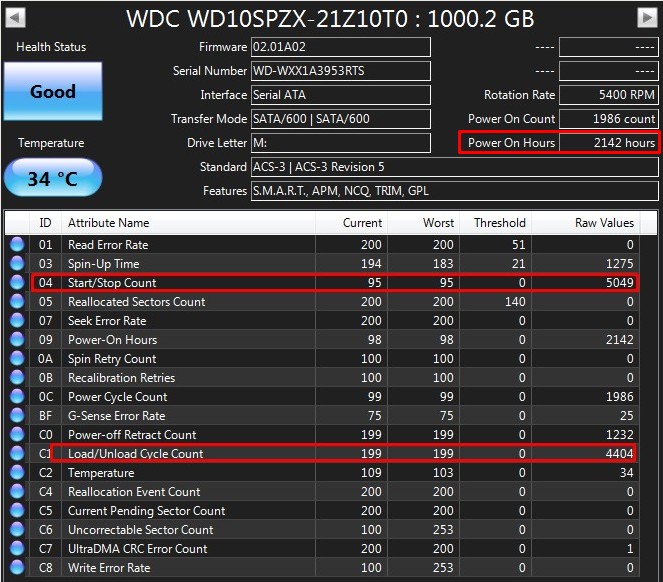The height and width of the screenshot is (582, 663).
Task: Click status icon of Uncorrectable Sector Count
Action: (17, 530)
